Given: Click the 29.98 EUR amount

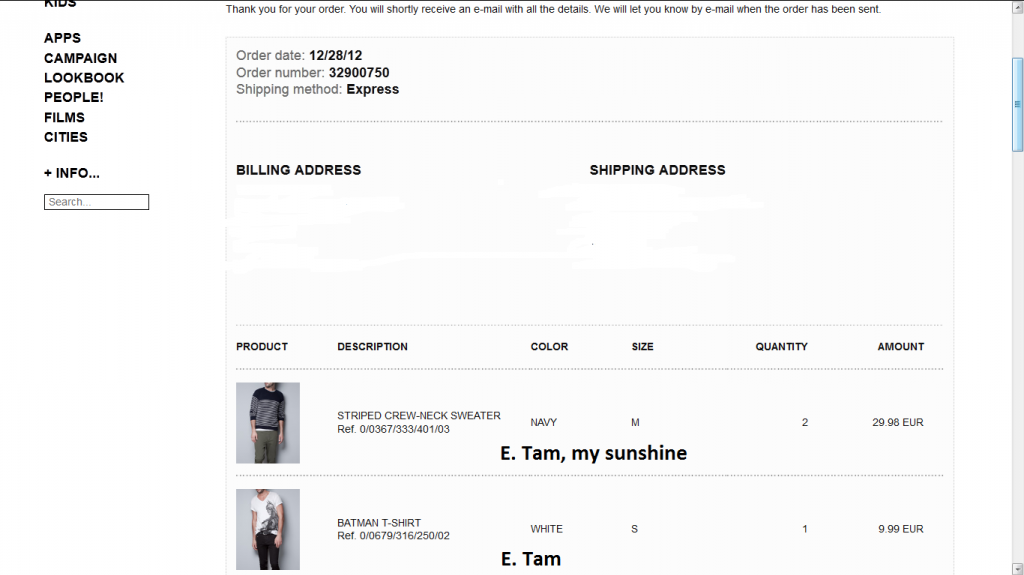Looking at the screenshot, I should (x=897, y=423).
